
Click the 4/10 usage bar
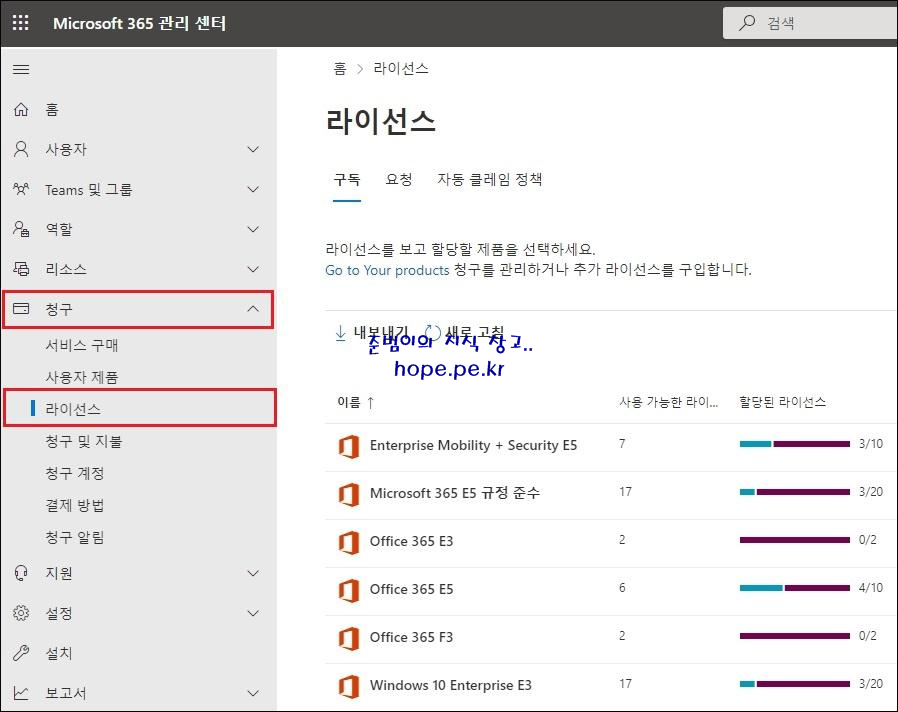pos(795,588)
